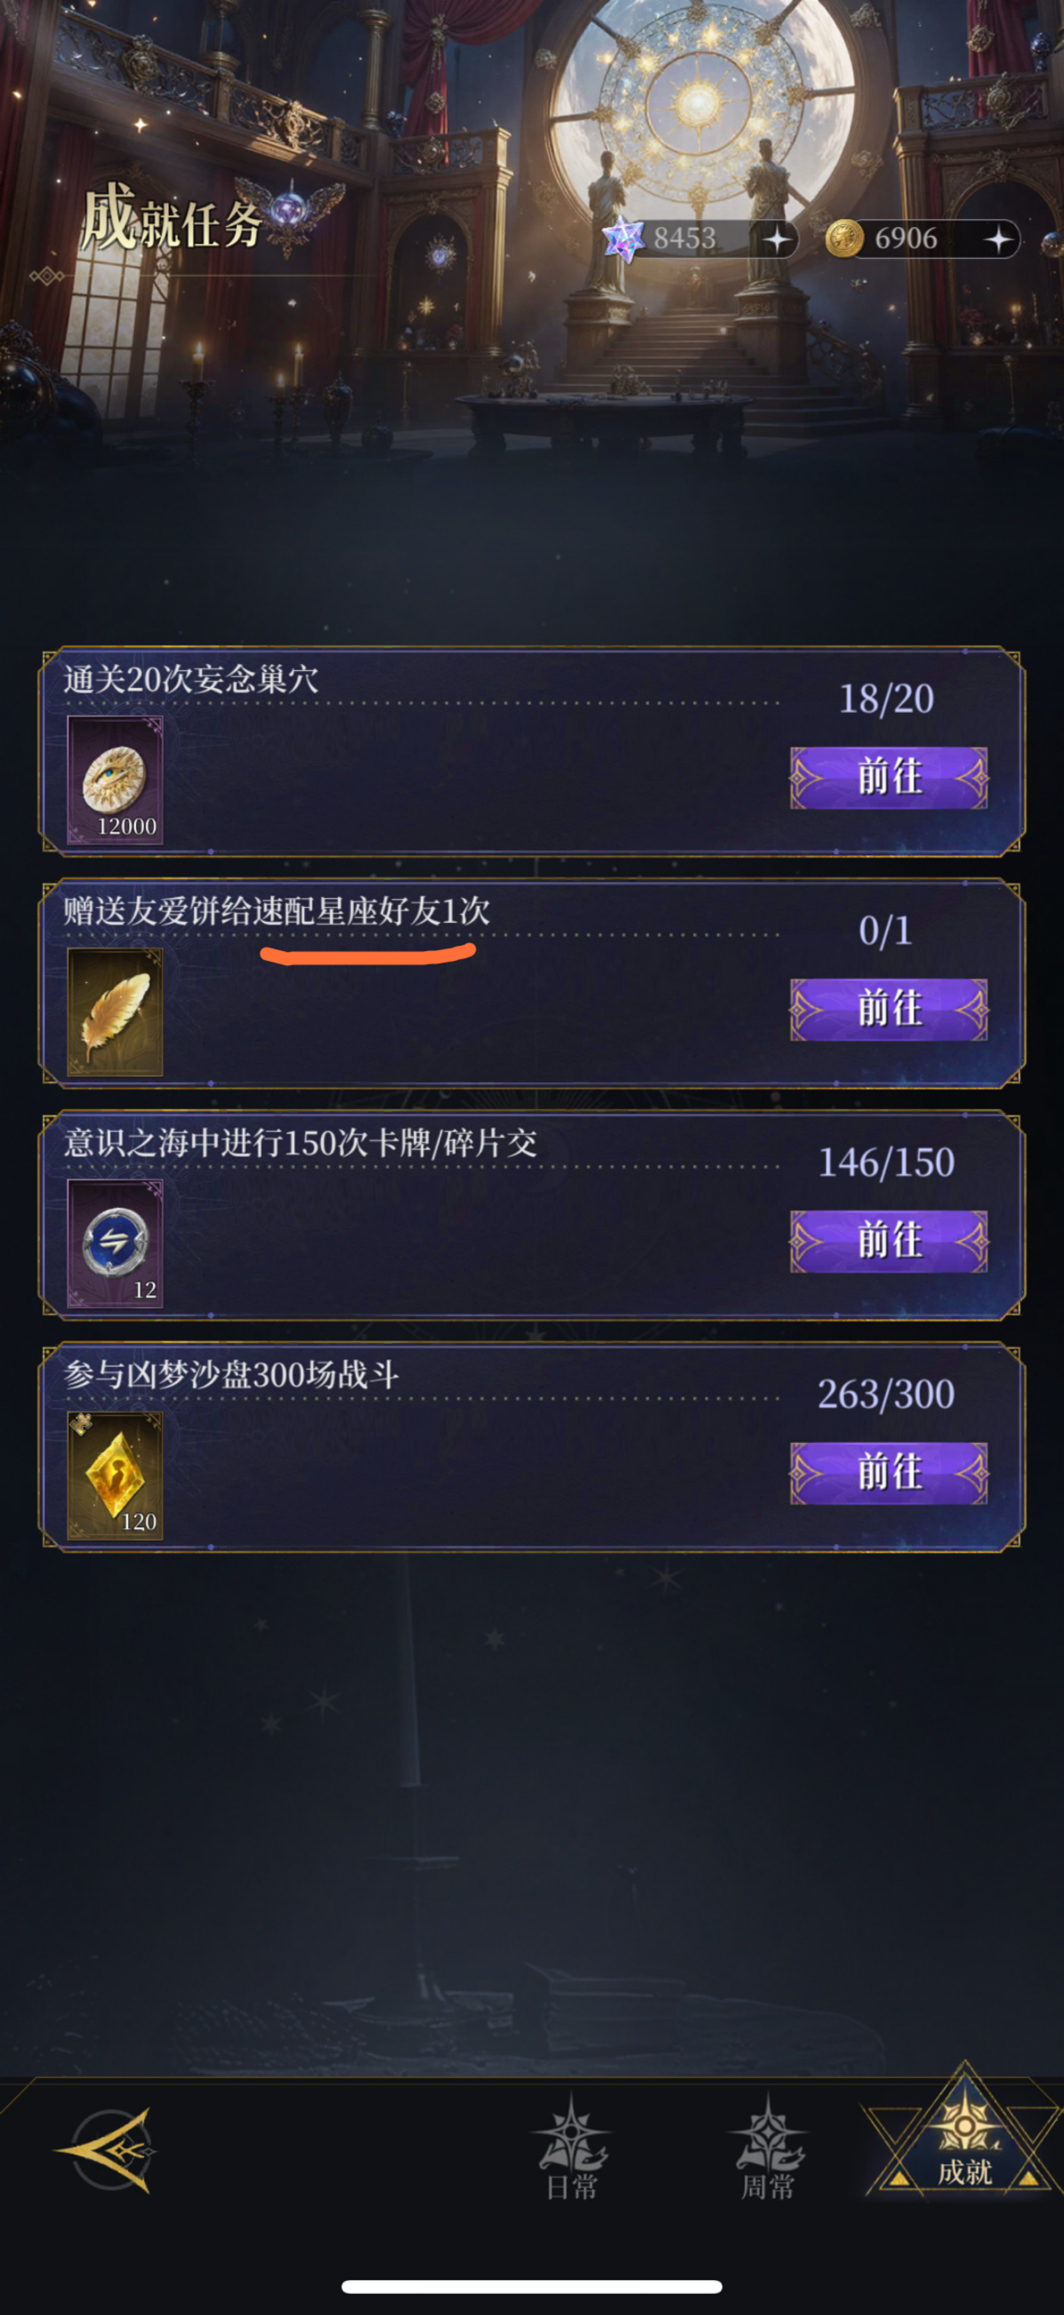Image resolution: width=1064 pixels, height=2315 pixels.
Task: Tap the 18/20 progress counter
Action: [886, 698]
